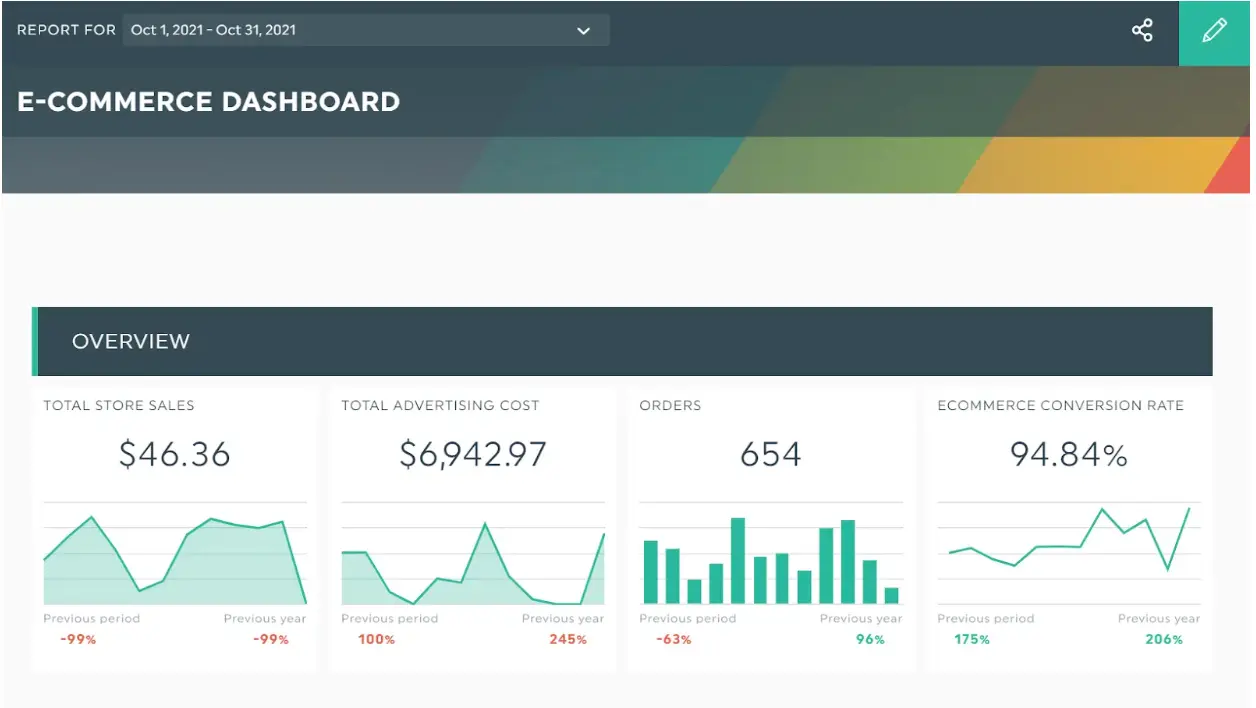This screenshot has height=708, width=1256.
Task: Open the edit pencil tool
Action: (1213, 31)
